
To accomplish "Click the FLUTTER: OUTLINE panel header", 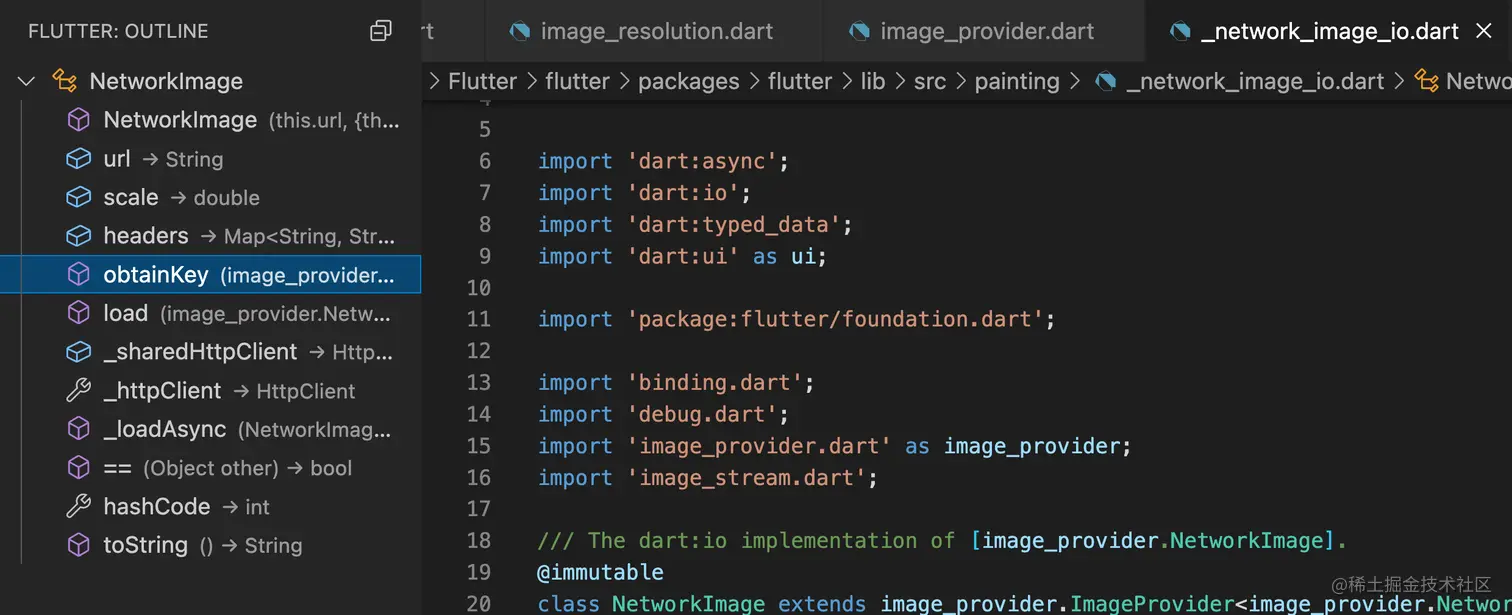I will pyautogui.click(x=118, y=31).
